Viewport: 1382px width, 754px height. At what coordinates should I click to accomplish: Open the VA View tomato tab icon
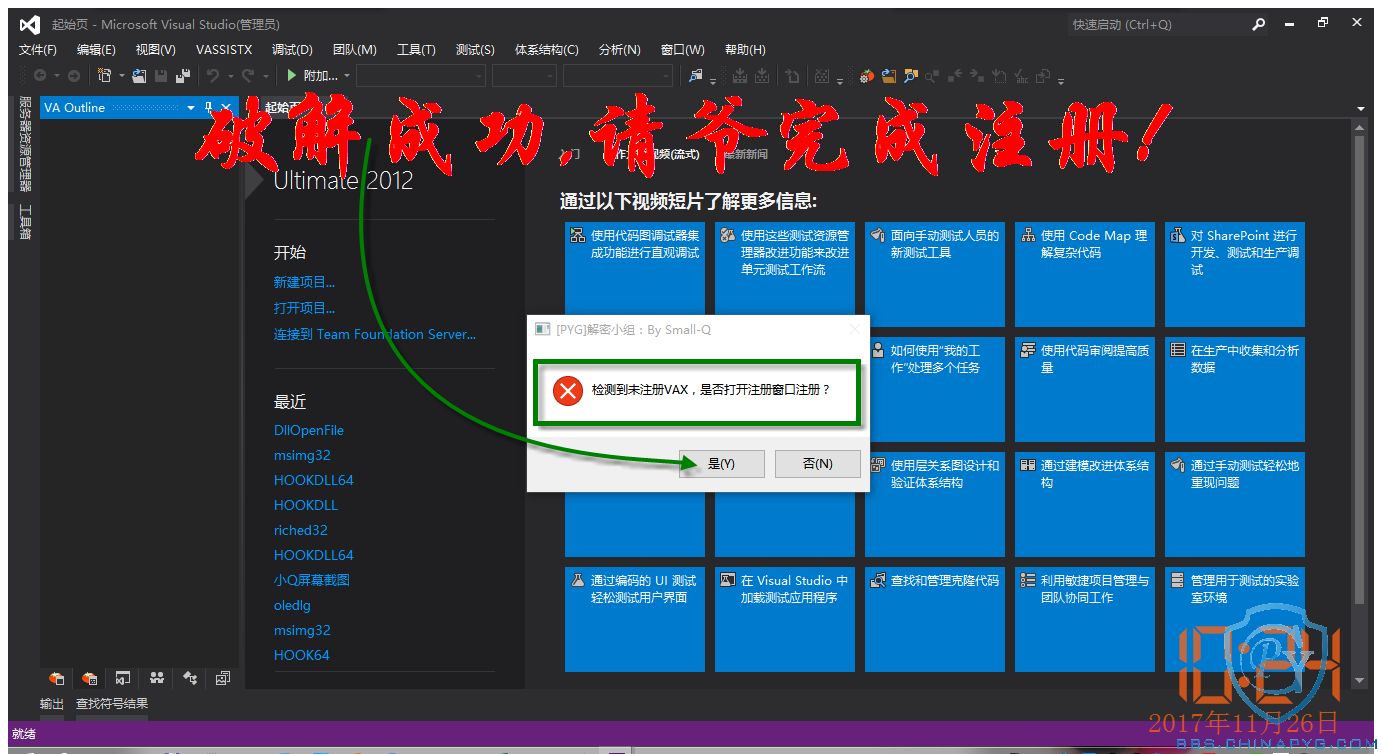click(57, 678)
